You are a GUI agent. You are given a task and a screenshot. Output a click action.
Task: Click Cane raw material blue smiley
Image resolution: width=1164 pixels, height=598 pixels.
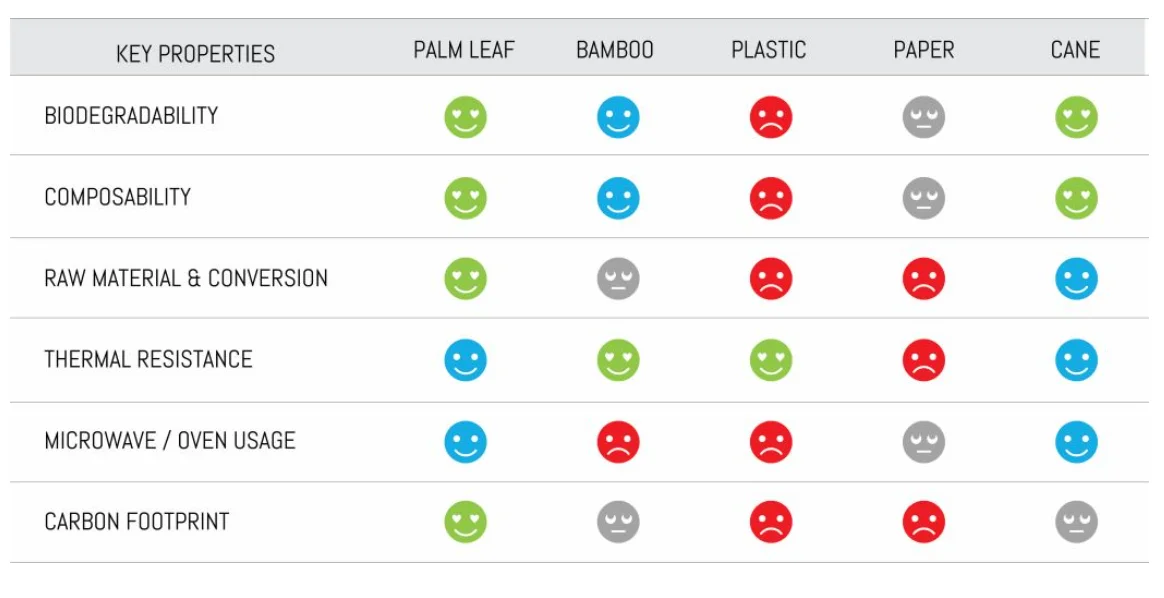click(x=1076, y=279)
